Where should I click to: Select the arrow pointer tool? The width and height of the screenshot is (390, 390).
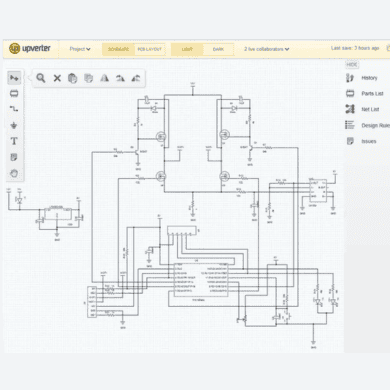14,78
